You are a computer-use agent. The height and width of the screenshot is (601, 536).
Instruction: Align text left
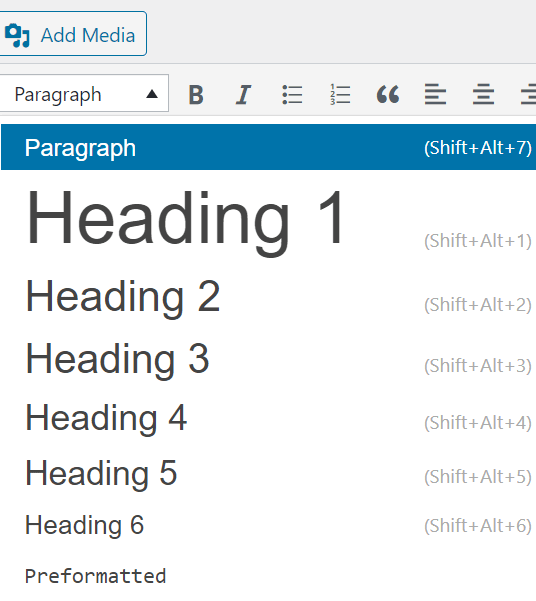coord(435,94)
